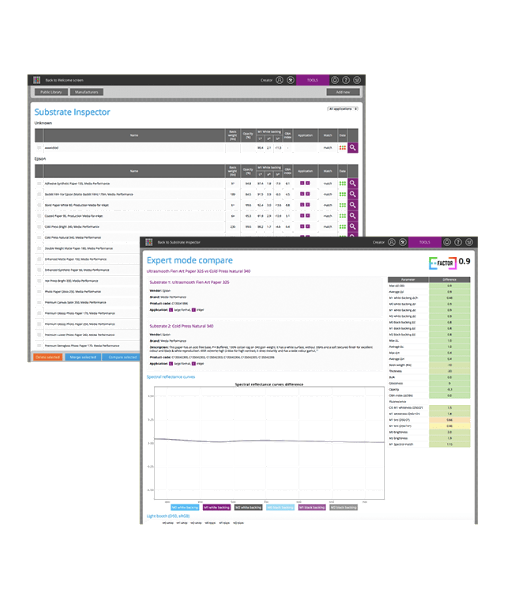505x600 pixels.
Task: Click the Substrate 2: Cold Press Natural heading
Action: pyautogui.click(x=181, y=326)
